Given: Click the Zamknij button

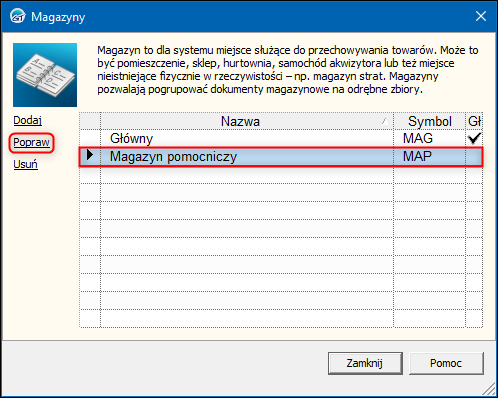Looking at the screenshot, I should [365, 363].
